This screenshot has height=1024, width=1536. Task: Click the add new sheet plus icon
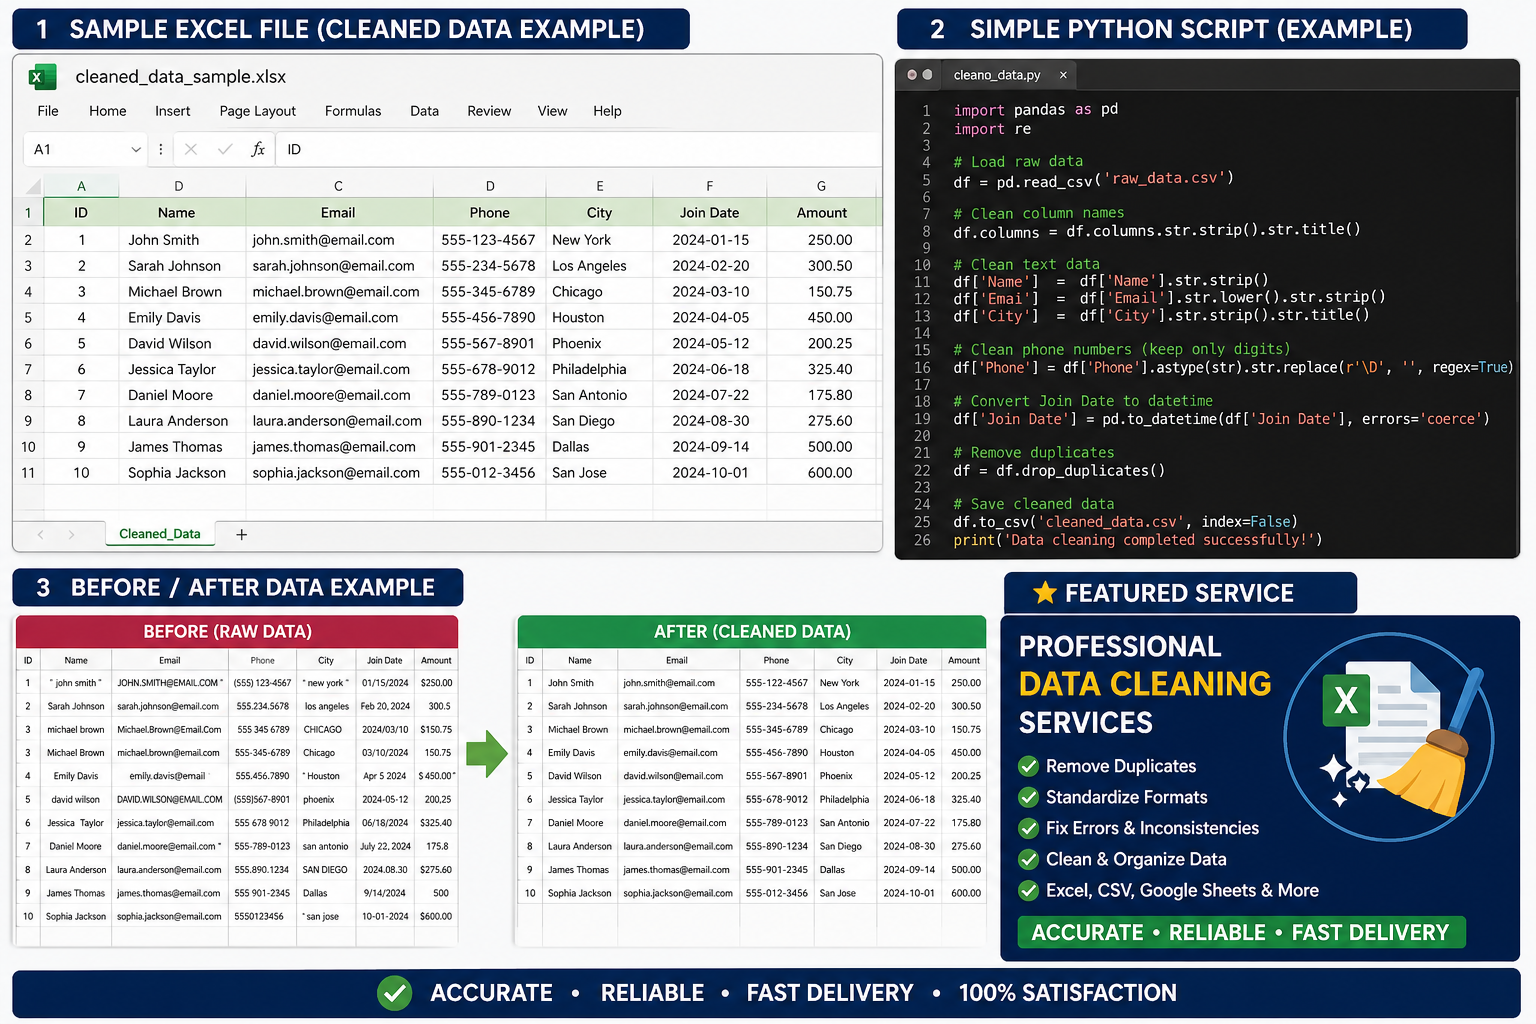241,535
